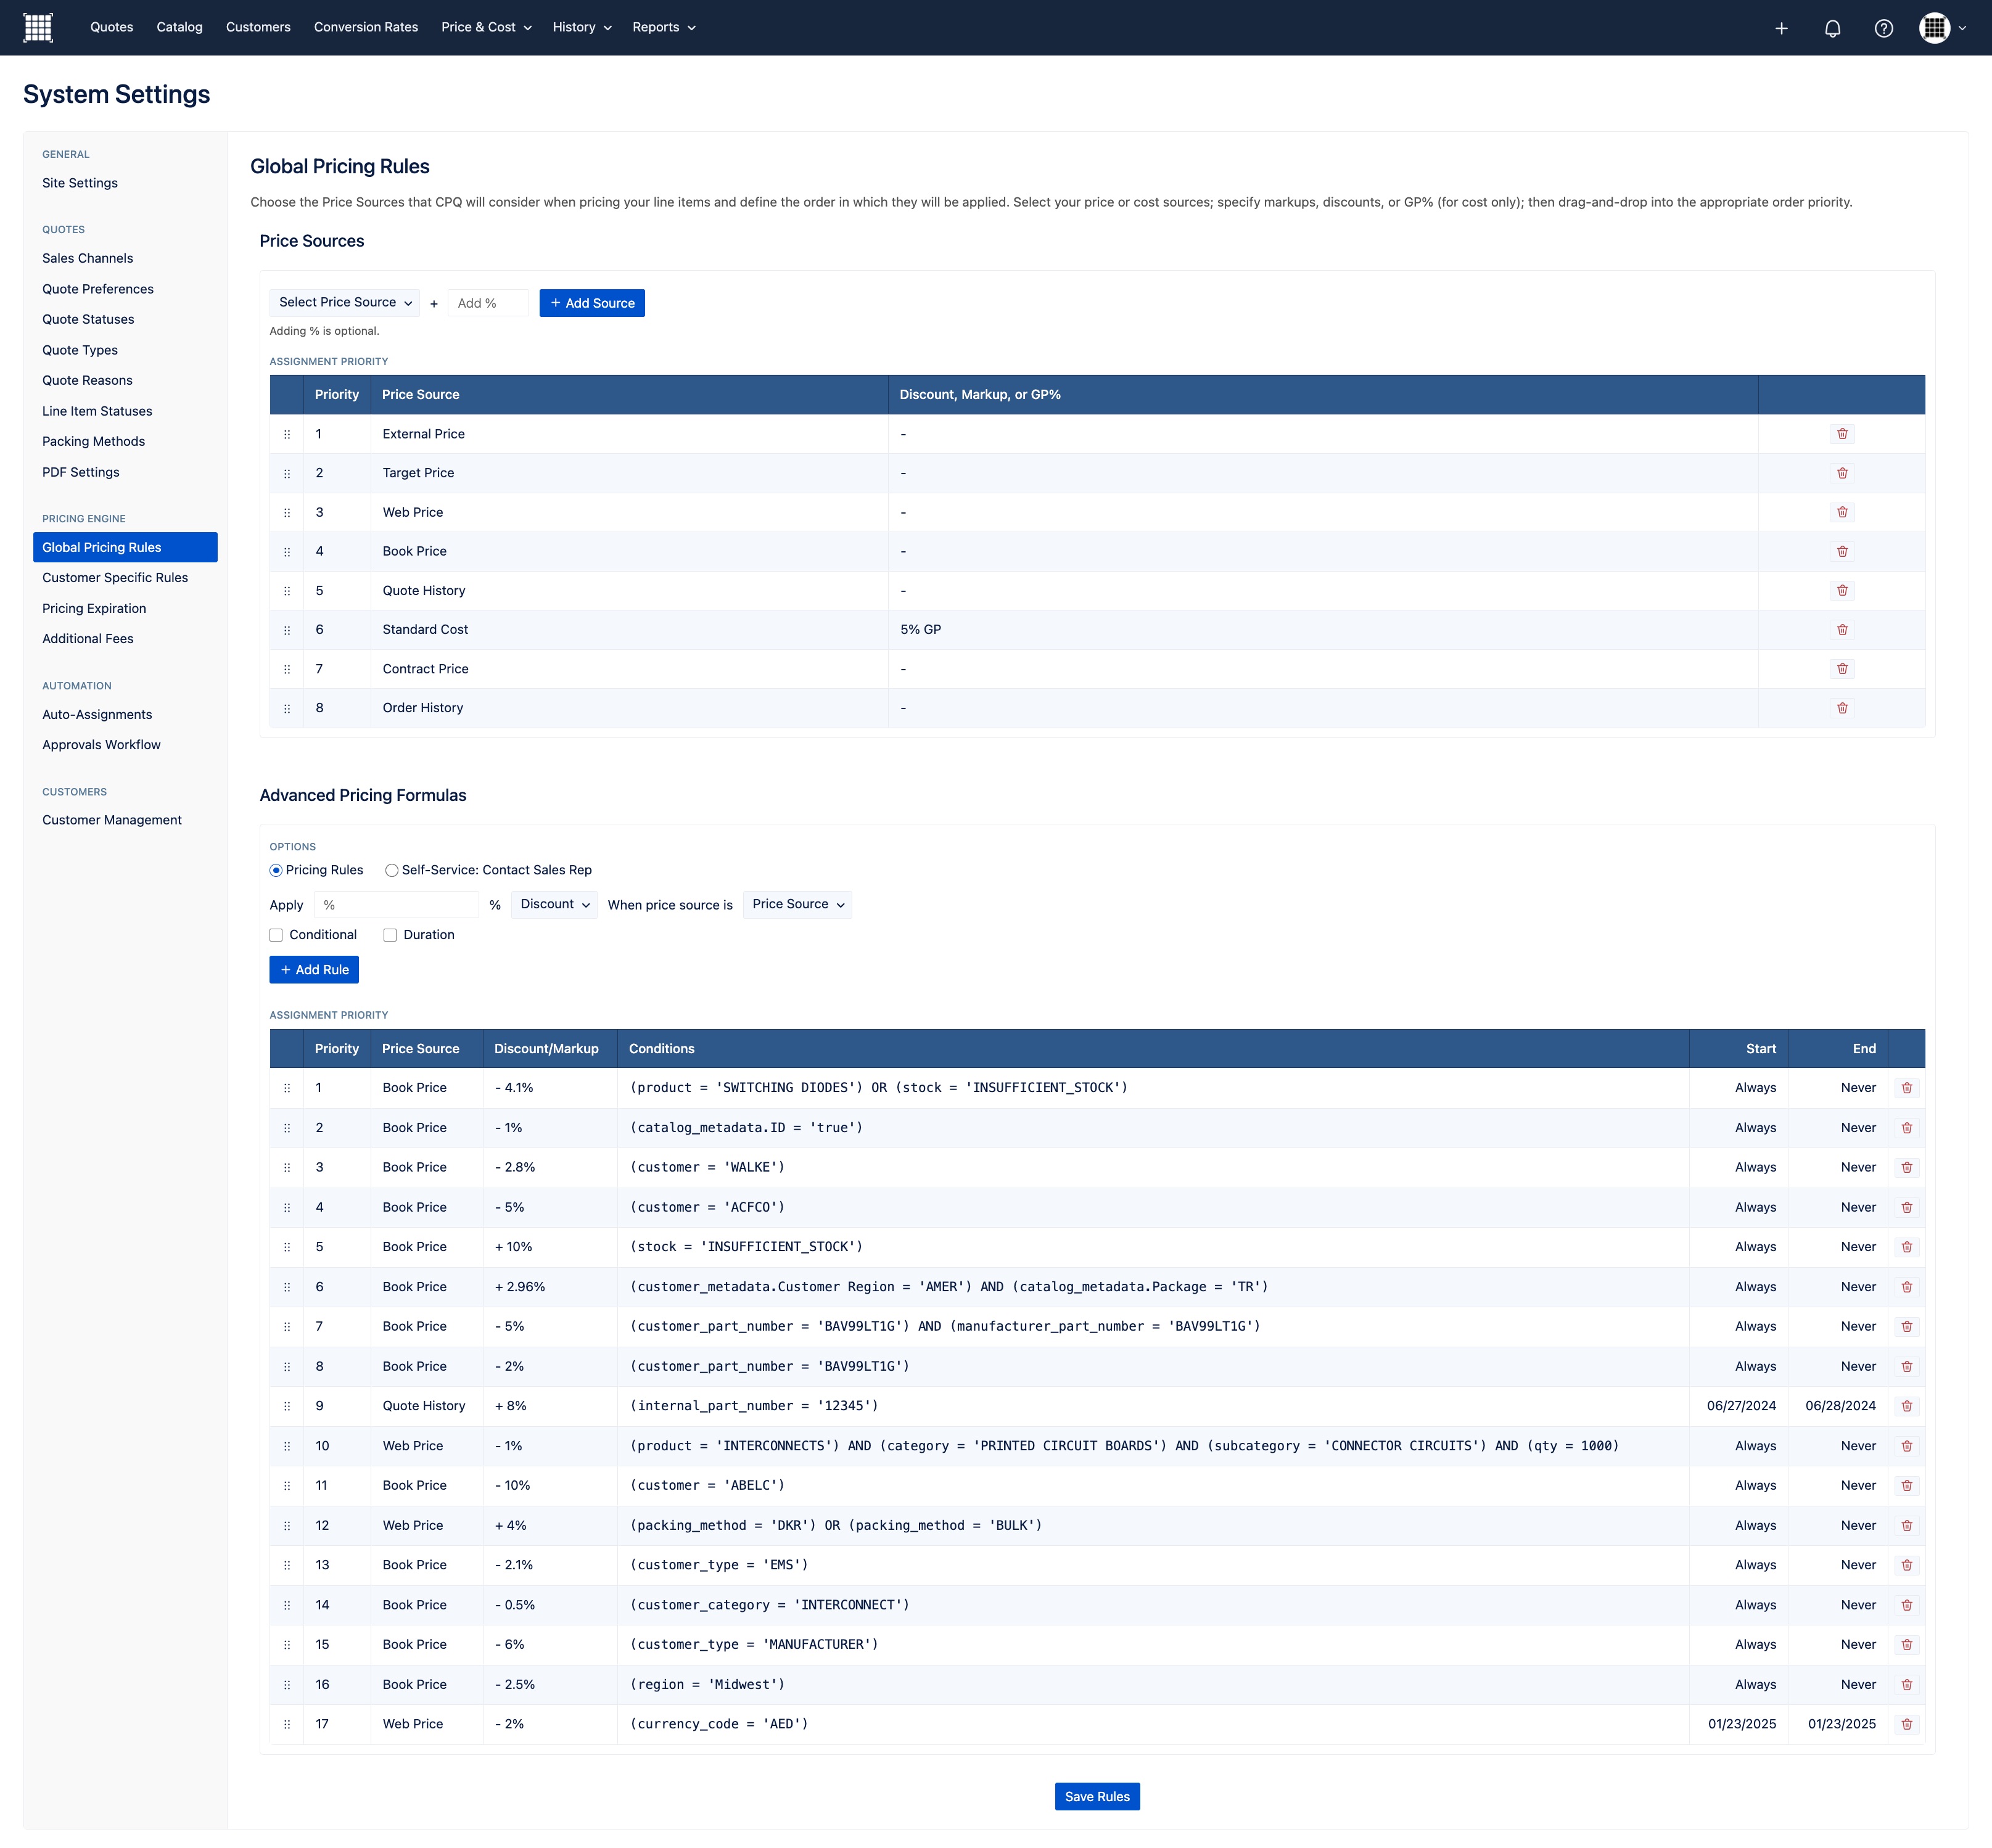
Task: Open the Select Price Source dropdown
Action: pos(344,302)
